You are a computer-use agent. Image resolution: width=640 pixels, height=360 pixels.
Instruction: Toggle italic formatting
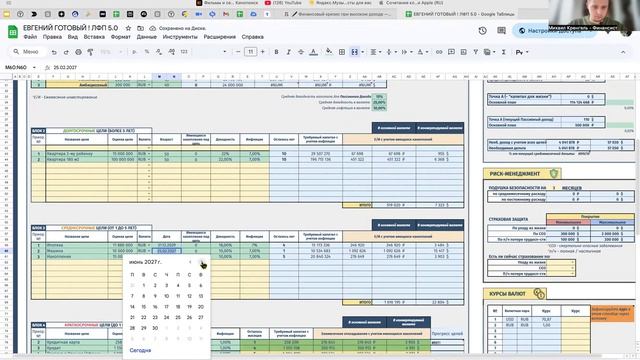click(289, 52)
